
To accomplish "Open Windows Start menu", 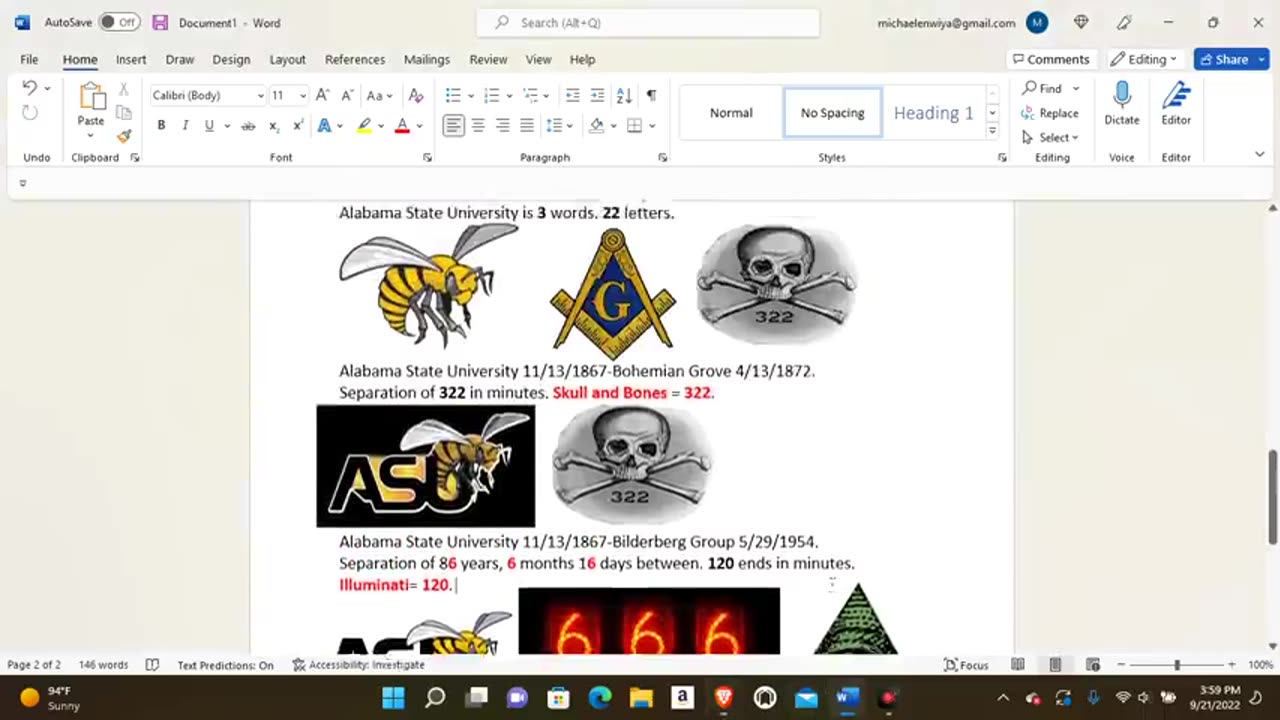I will 393,697.
